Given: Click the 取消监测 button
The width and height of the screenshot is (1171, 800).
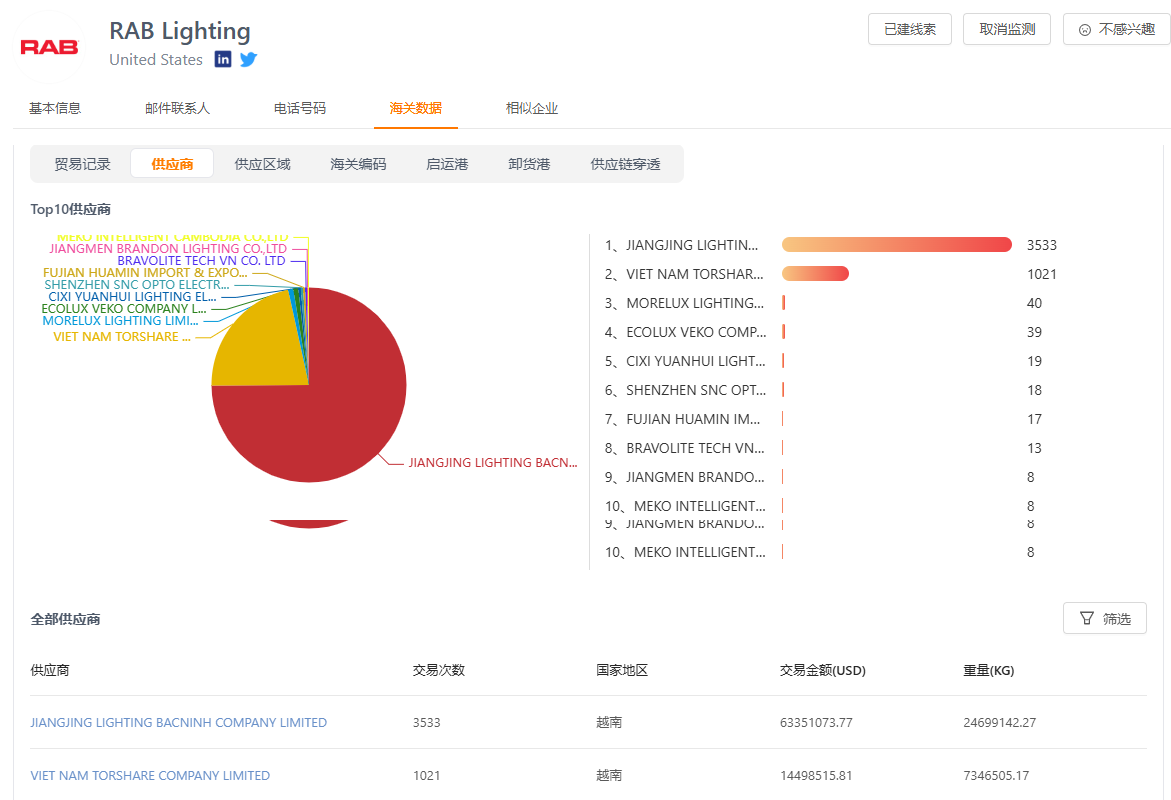Looking at the screenshot, I should click(x=1007, y=29).
